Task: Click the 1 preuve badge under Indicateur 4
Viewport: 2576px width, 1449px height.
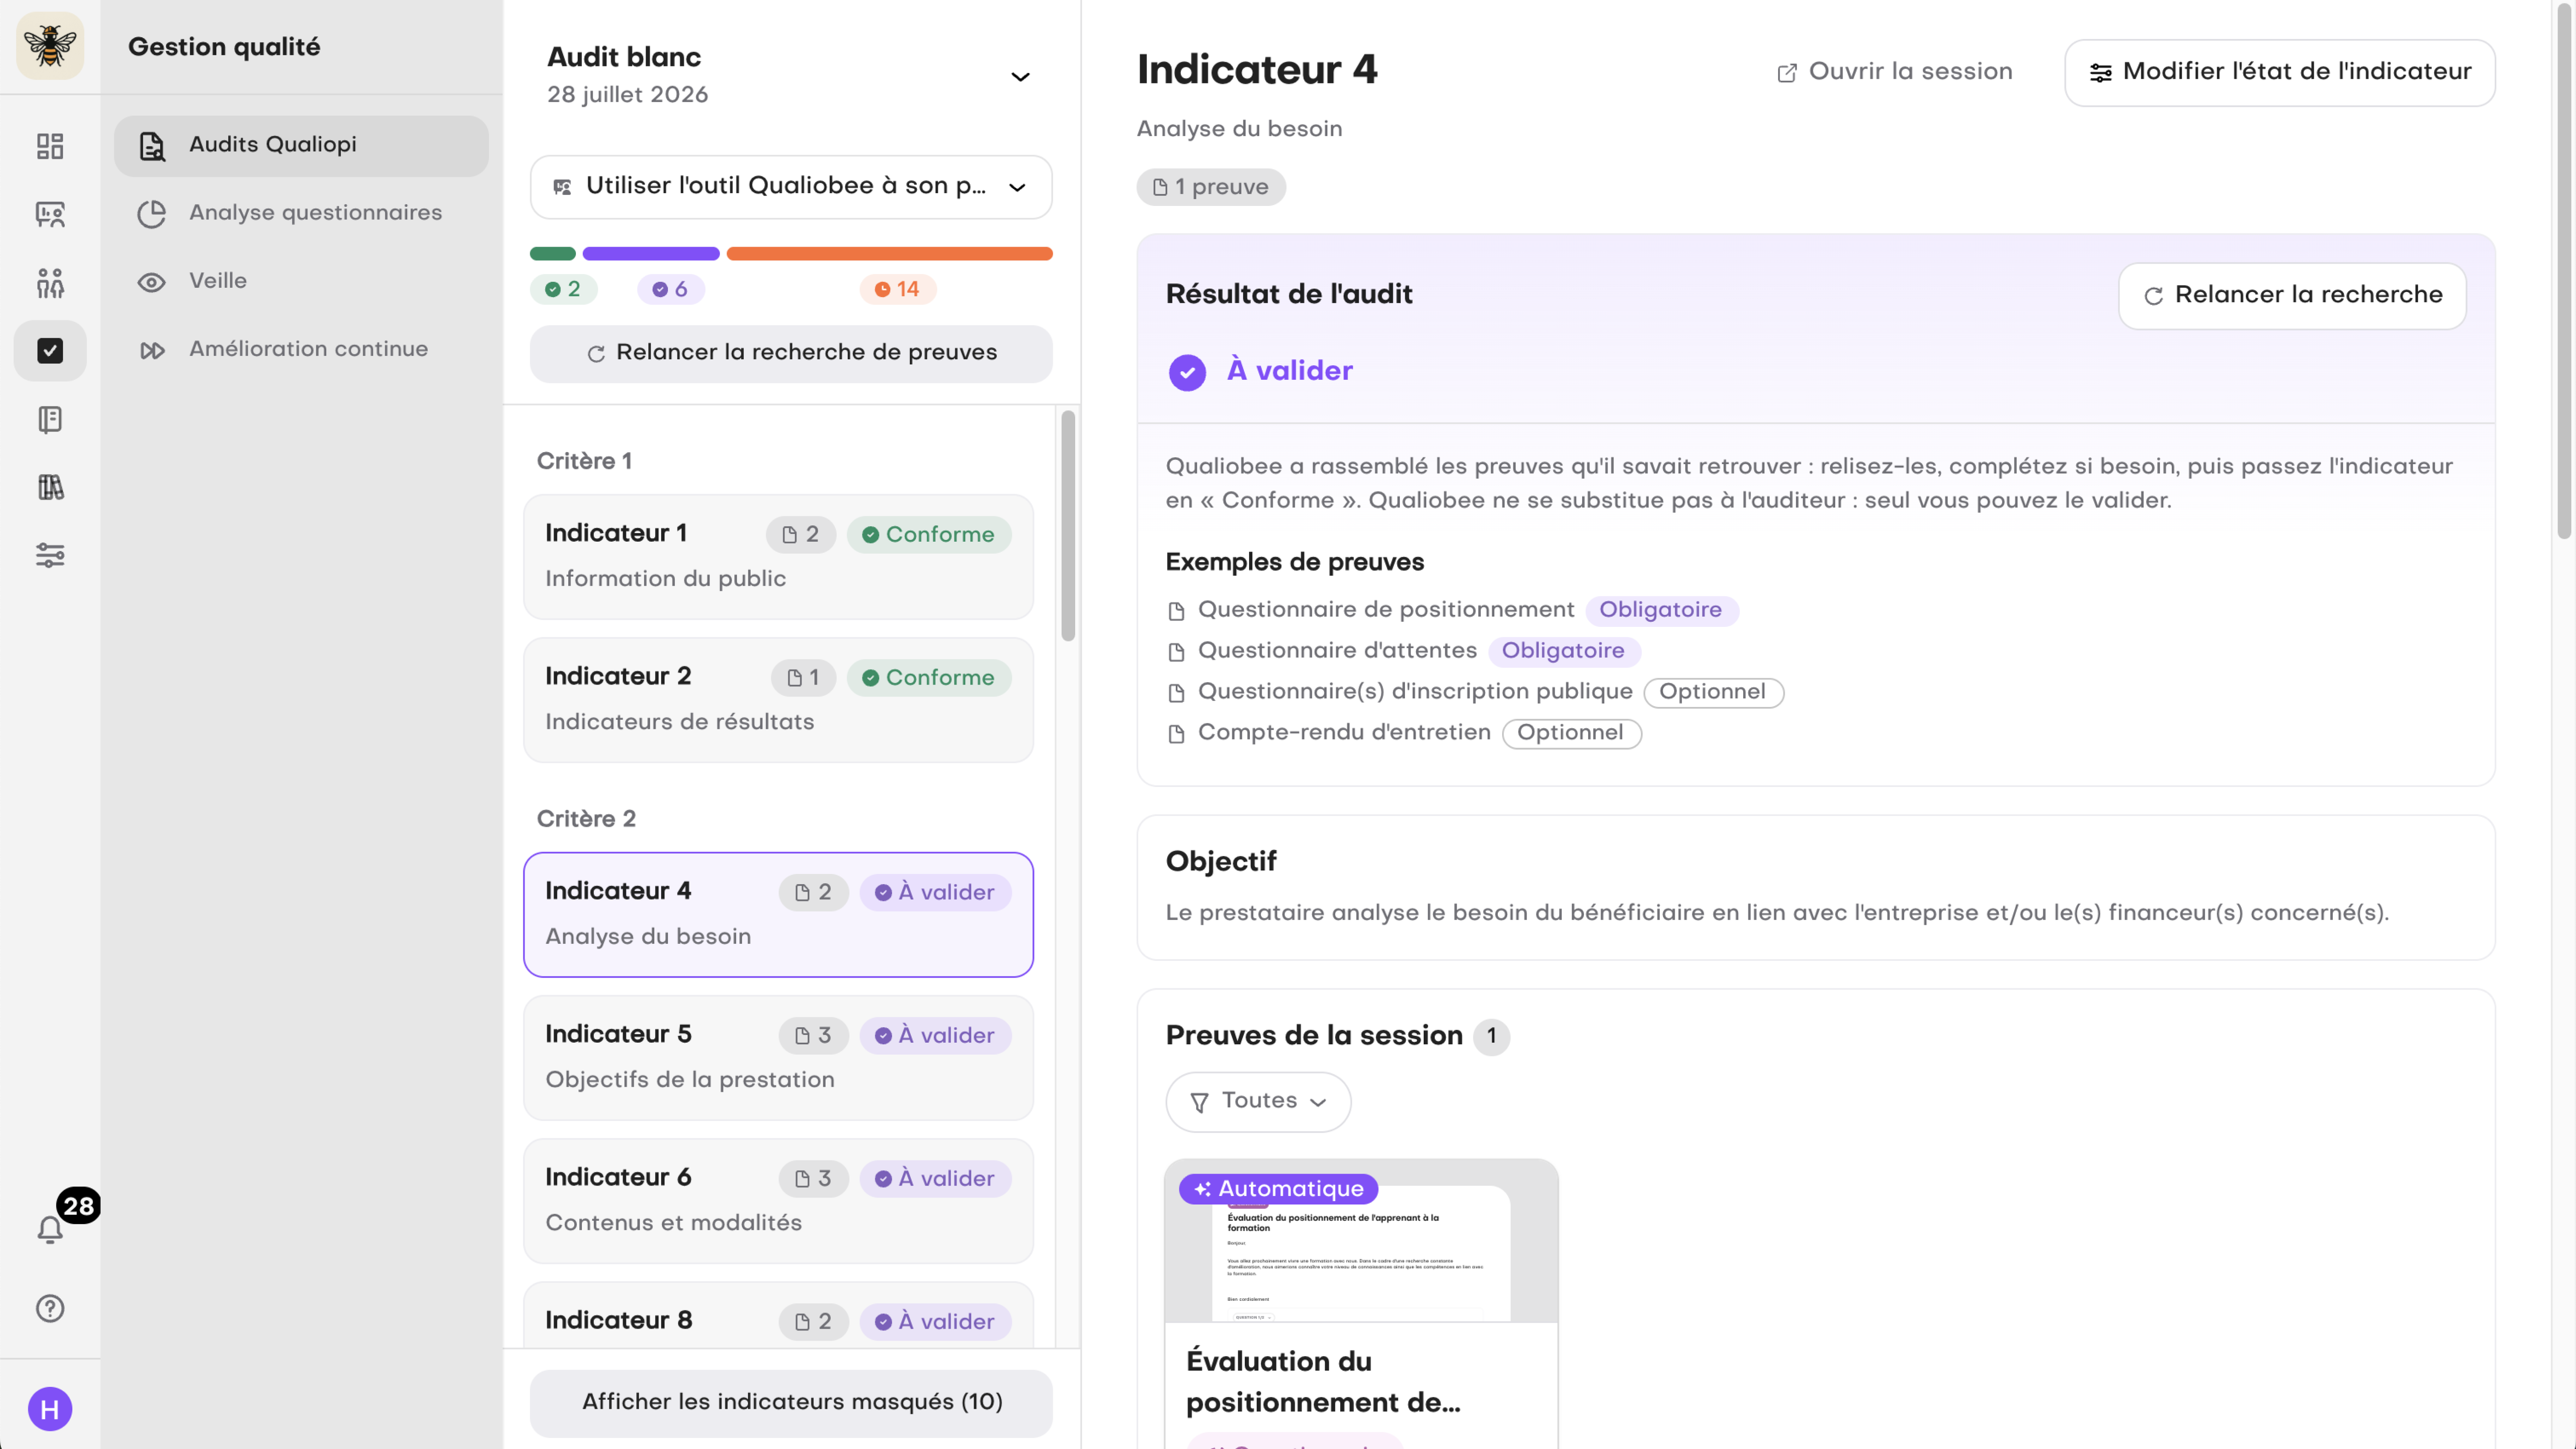Action: [1211, 187]
